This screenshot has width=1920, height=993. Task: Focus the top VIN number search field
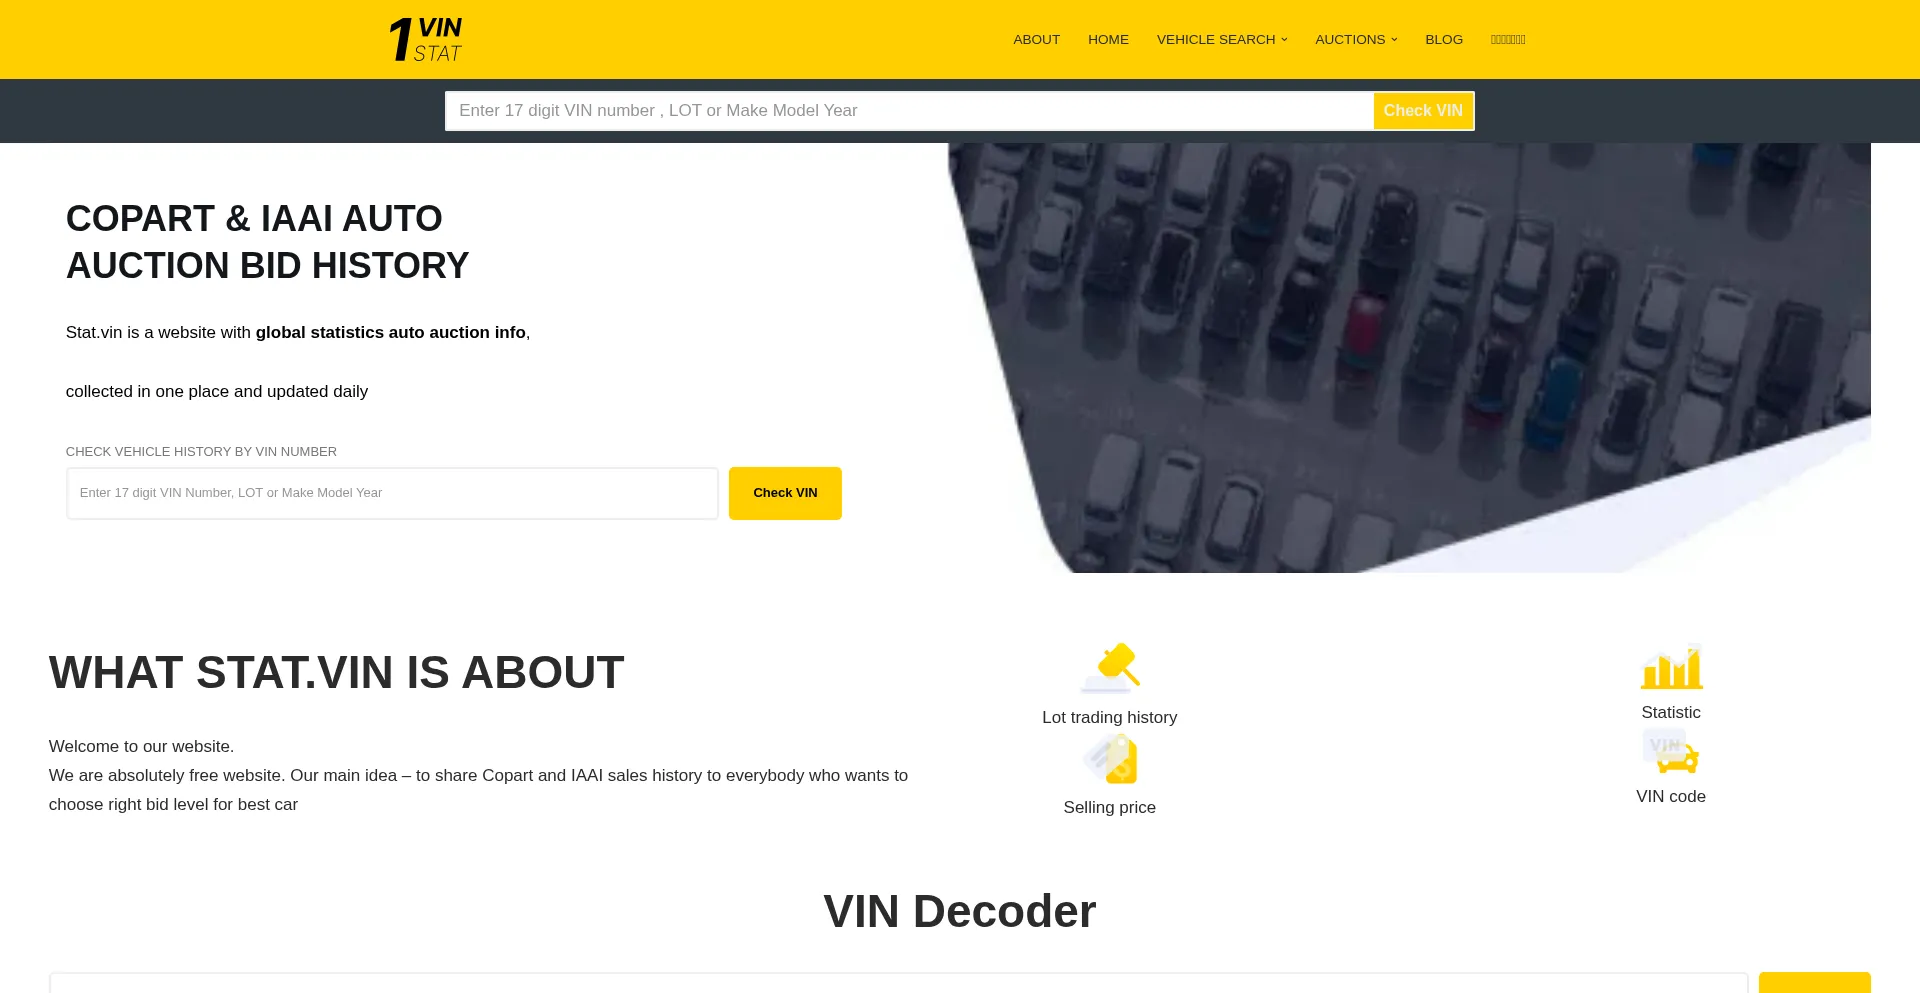[909, 111]
